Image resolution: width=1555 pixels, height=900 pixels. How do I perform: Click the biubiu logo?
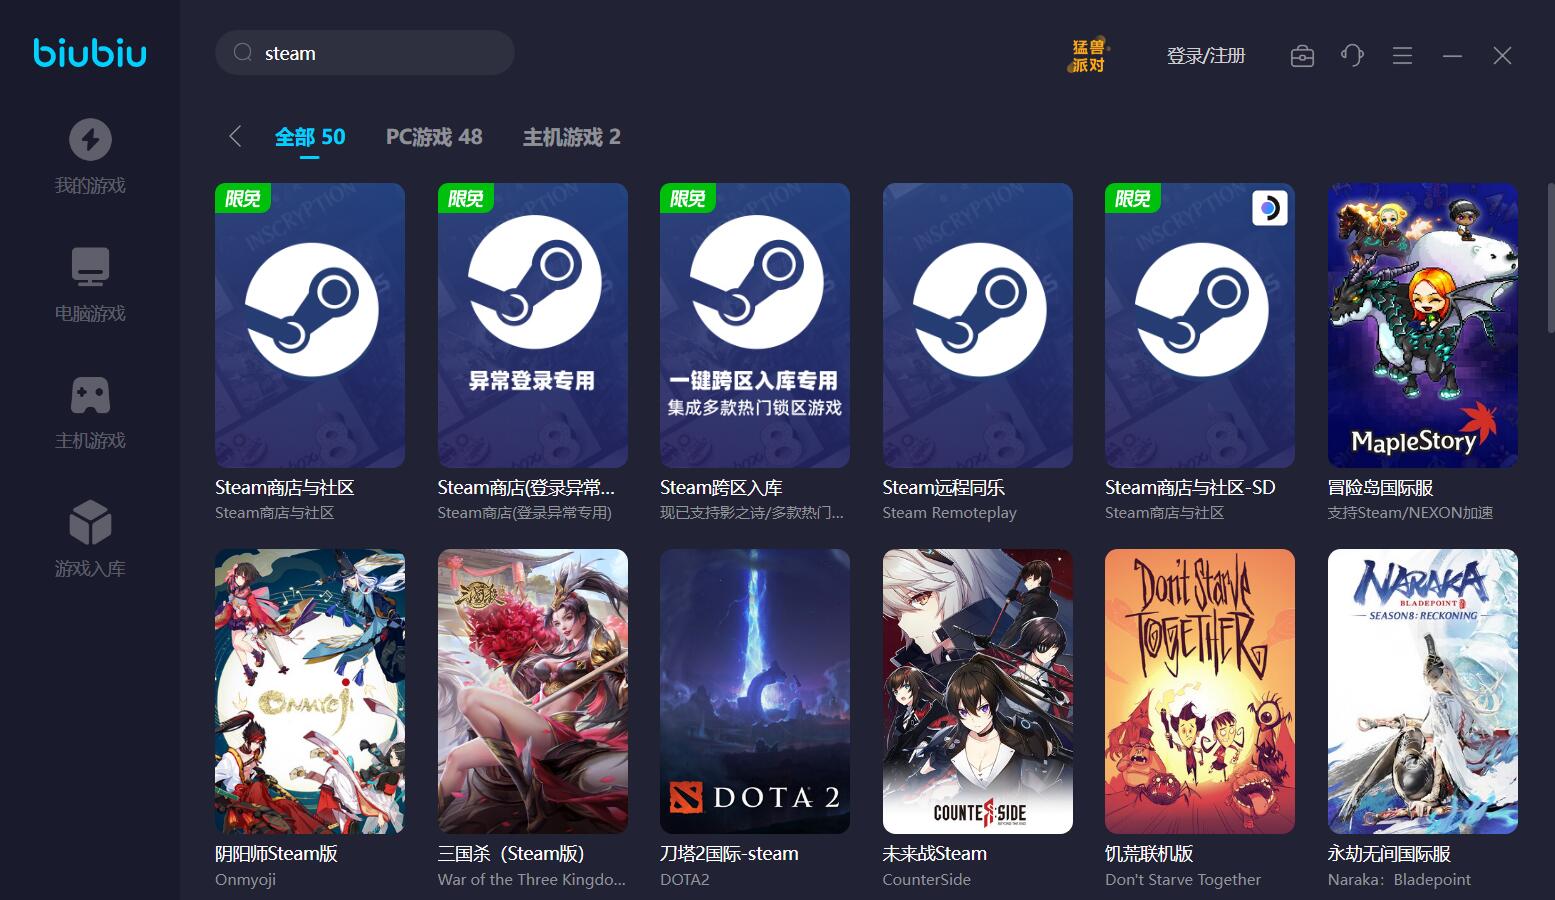click(x=90, y=52)
